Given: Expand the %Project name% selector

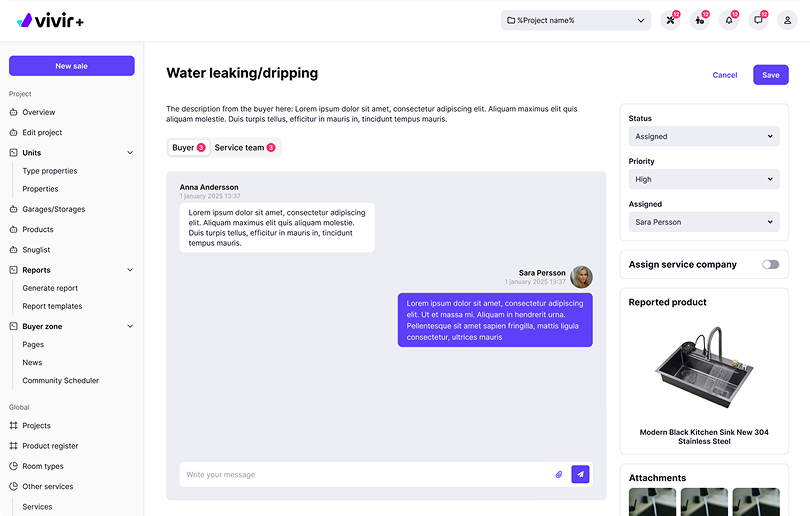Looking at the screenshot, I should tap(576, 20).
